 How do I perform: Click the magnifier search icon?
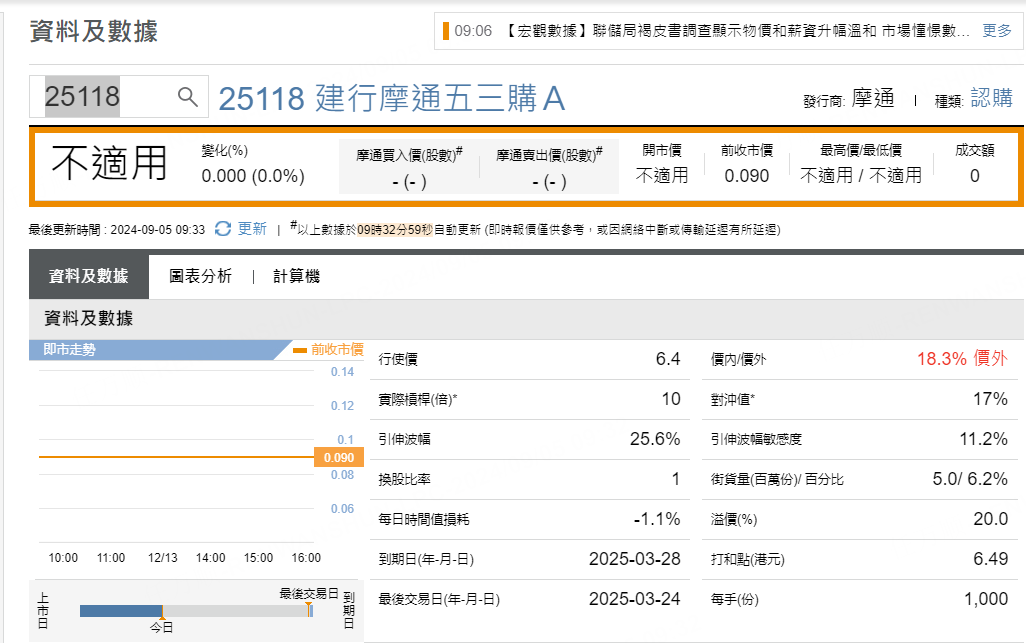pyautogui.click(x=188, y=96)
